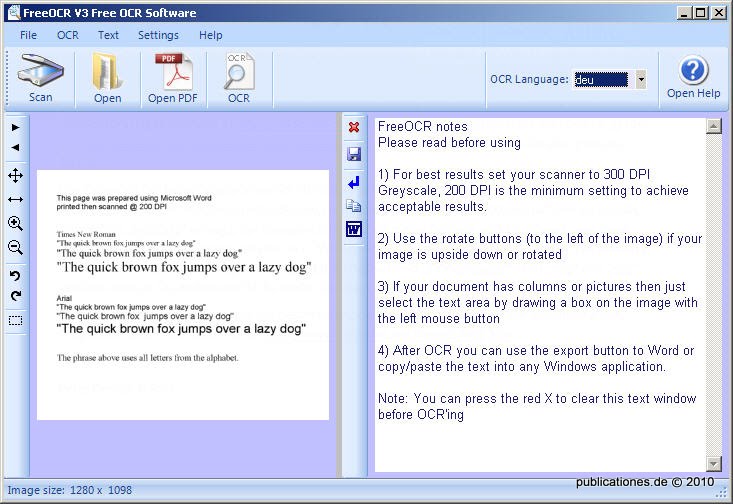Go to previous page with left arrow

[15, 147]
